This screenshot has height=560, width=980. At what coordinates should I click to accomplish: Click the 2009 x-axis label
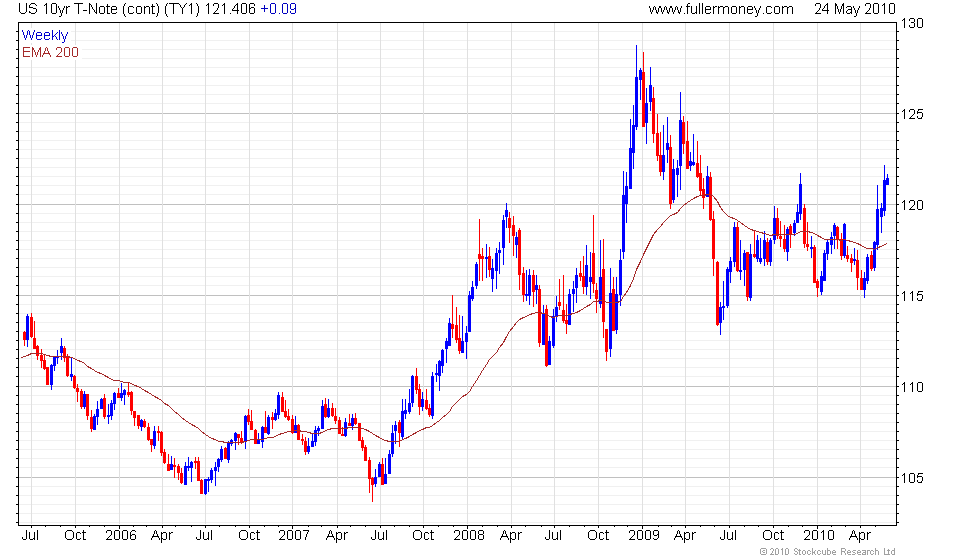pyautogui.click(x=644, y=536)
